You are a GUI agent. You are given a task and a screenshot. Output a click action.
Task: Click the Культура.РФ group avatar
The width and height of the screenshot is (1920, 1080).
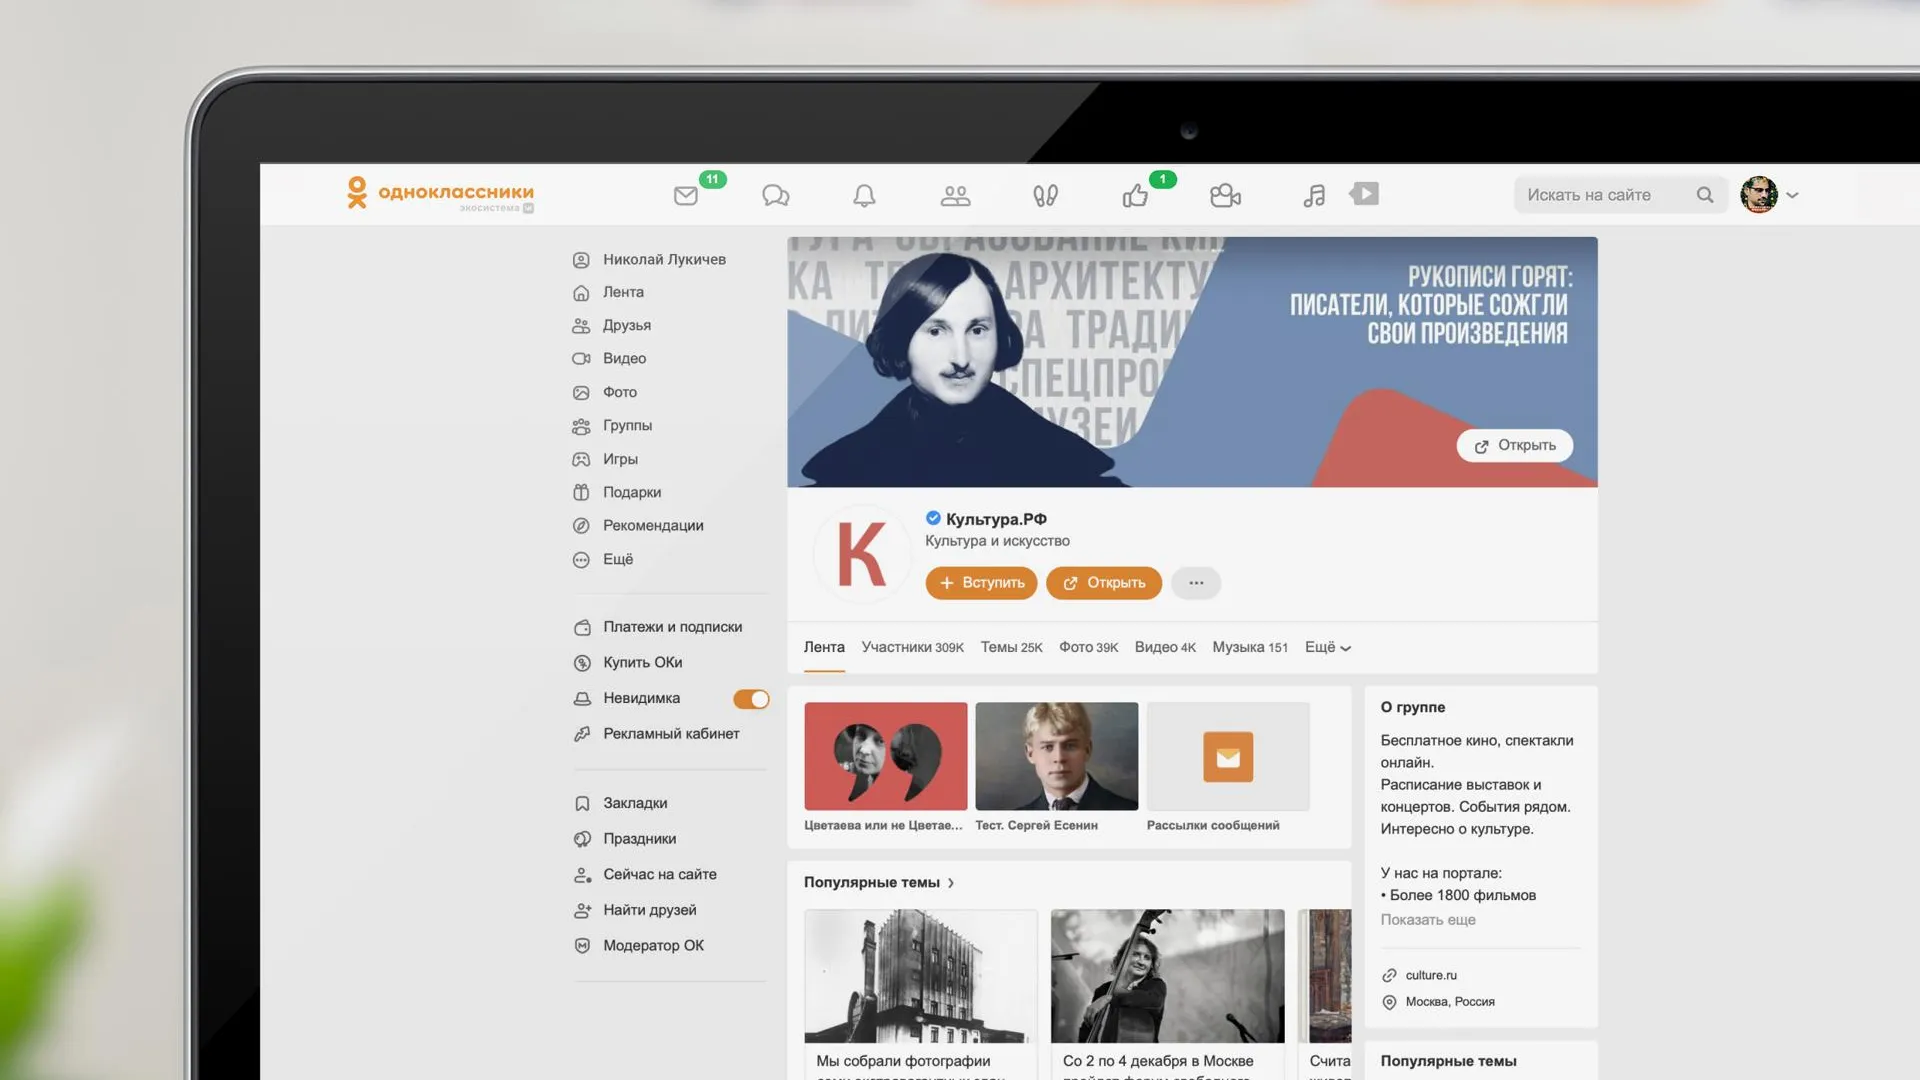861,554
